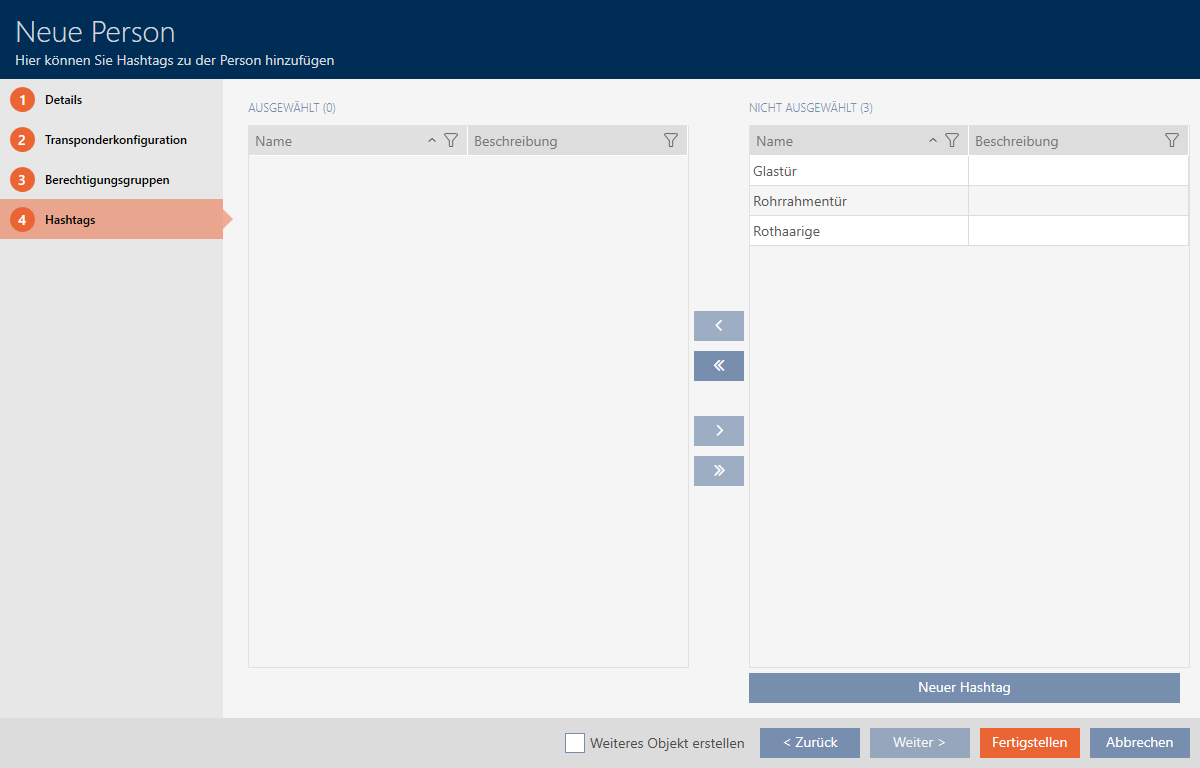Switch to the Berechtigungsgruppen step
Image resolution: width=1200 pixels, height=768 pixels.
(106, 180)
